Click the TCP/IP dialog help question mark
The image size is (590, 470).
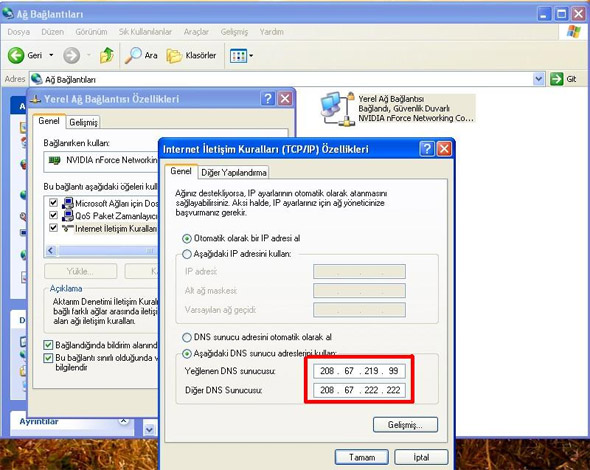(x=427, y=149)
